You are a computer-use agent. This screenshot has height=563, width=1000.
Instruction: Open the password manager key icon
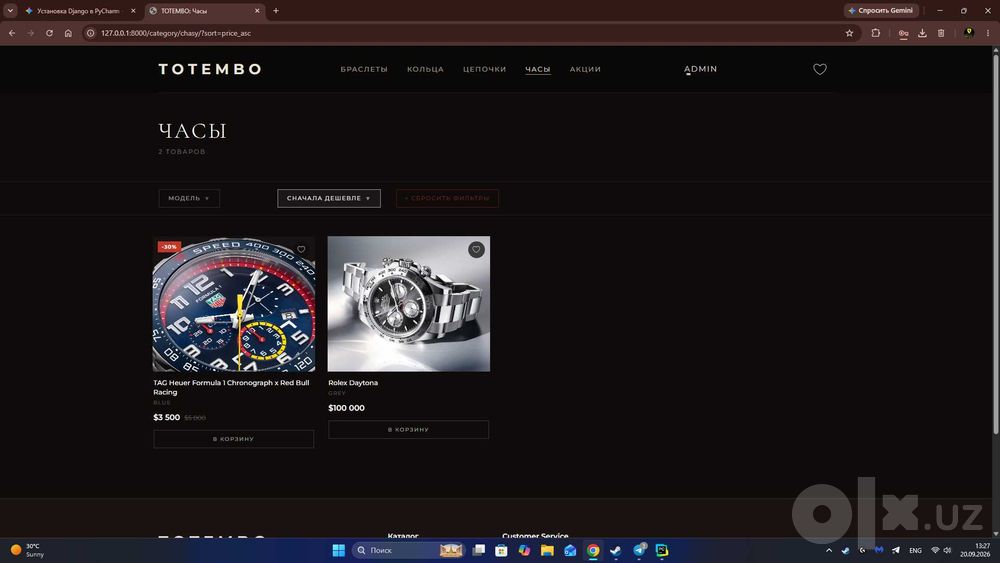tap(903, 33)
